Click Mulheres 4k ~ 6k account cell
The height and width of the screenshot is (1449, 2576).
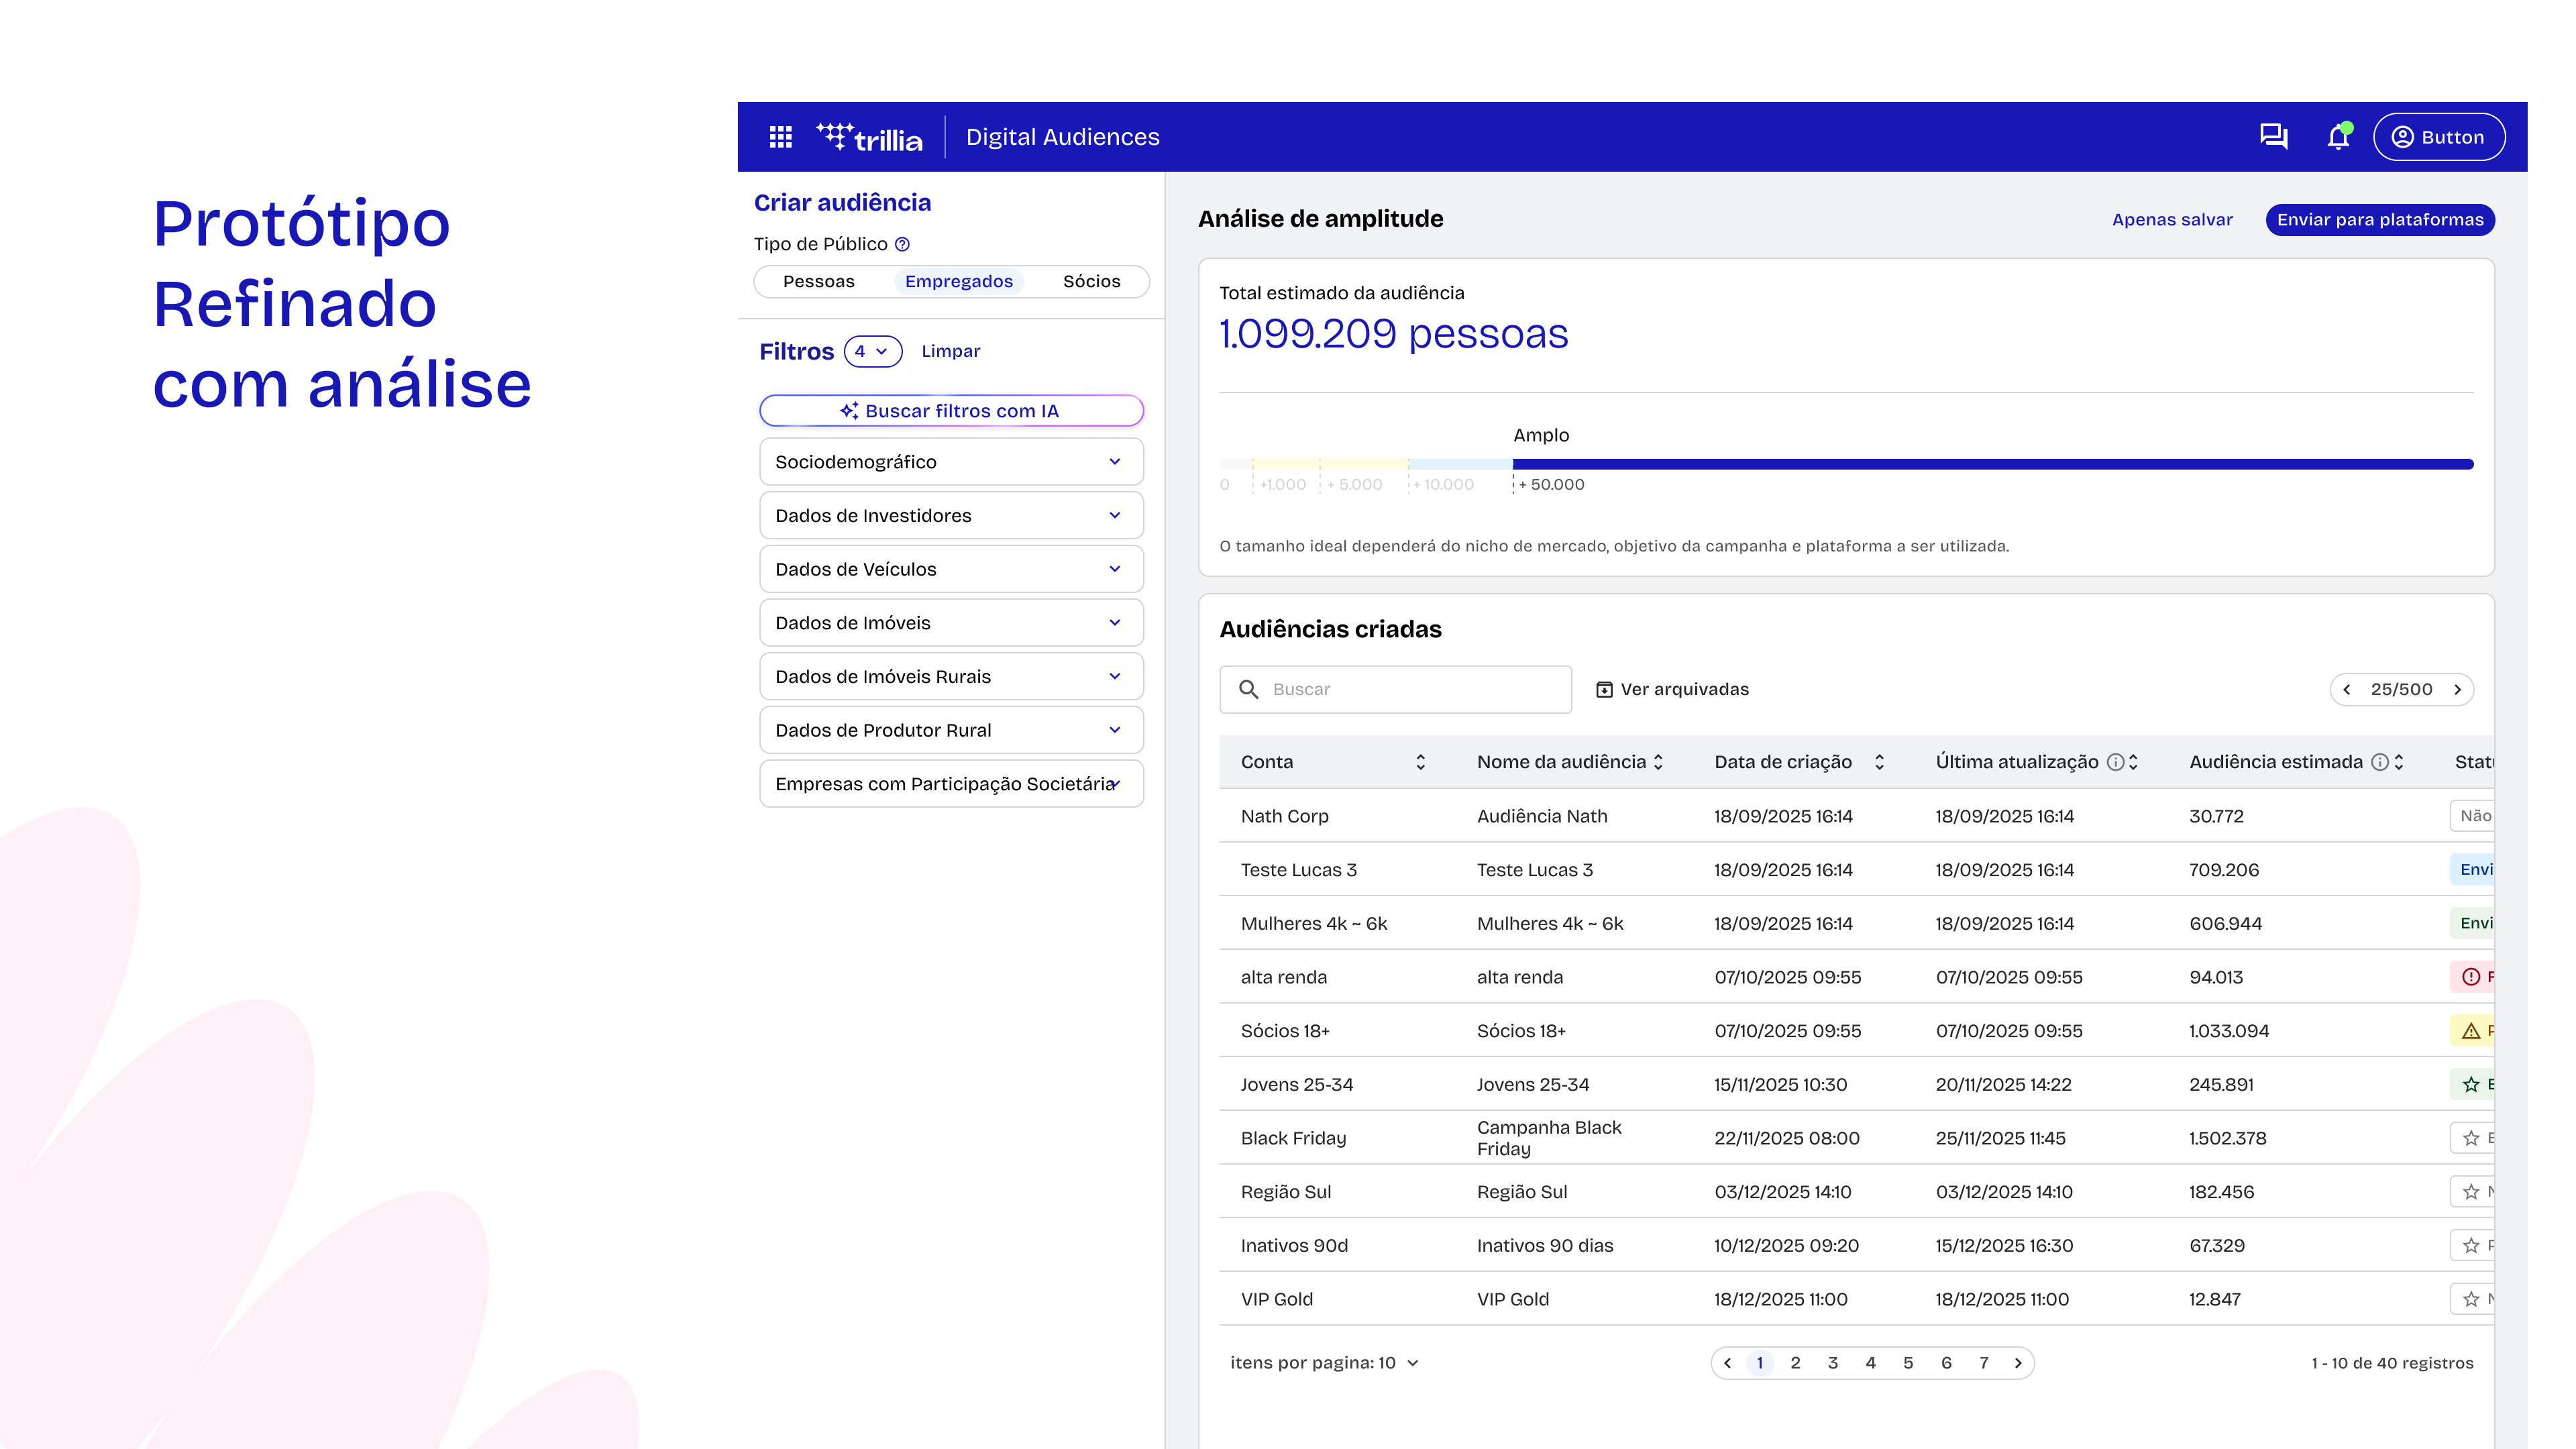pyautogui.click(x=1314, y=924)
